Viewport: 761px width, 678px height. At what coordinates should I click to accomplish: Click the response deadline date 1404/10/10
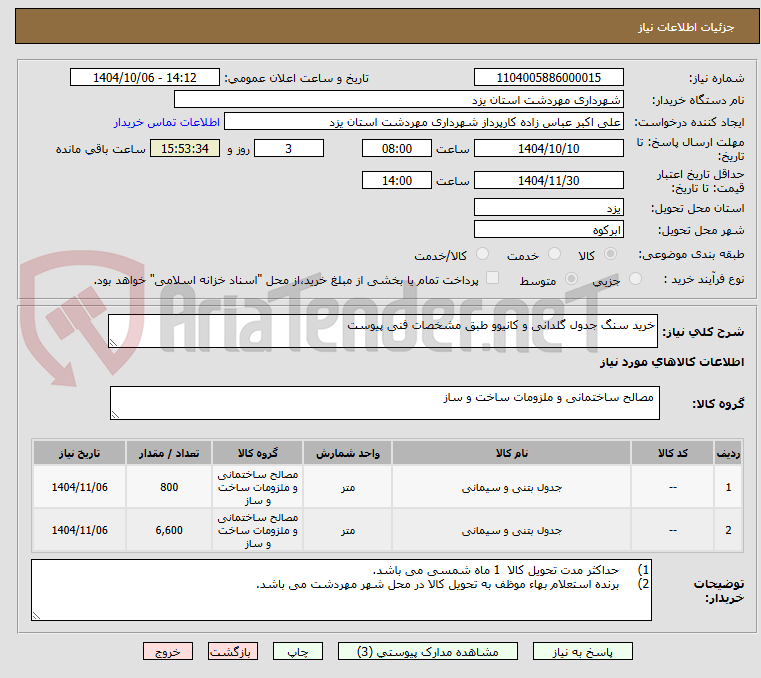[548, 149]
